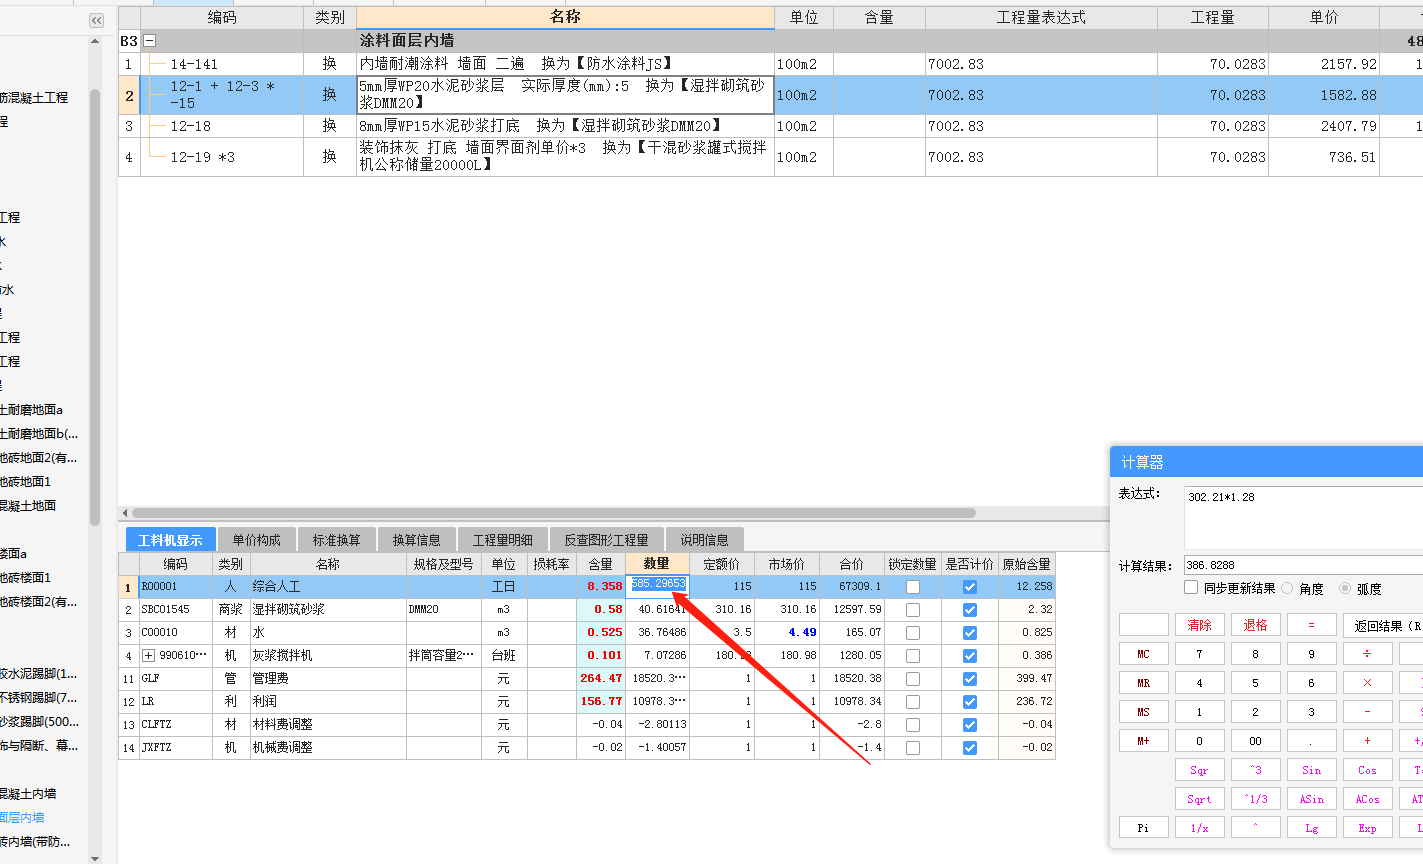Click the MC memory clear key

point(1144,654)
